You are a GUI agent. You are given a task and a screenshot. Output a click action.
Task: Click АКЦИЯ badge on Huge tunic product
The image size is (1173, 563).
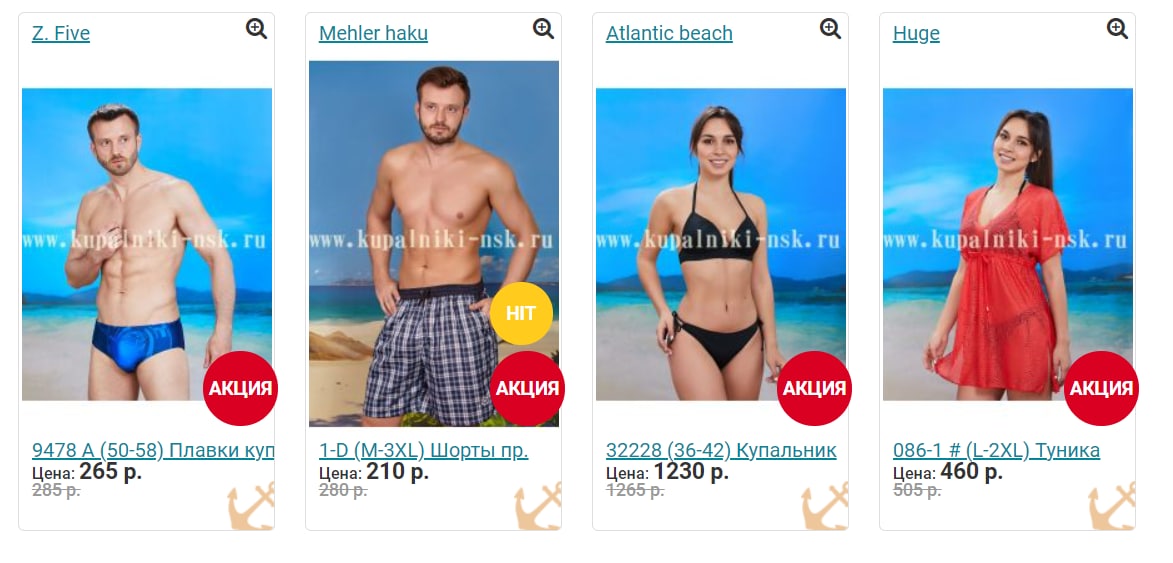[x=1101, y=388]
